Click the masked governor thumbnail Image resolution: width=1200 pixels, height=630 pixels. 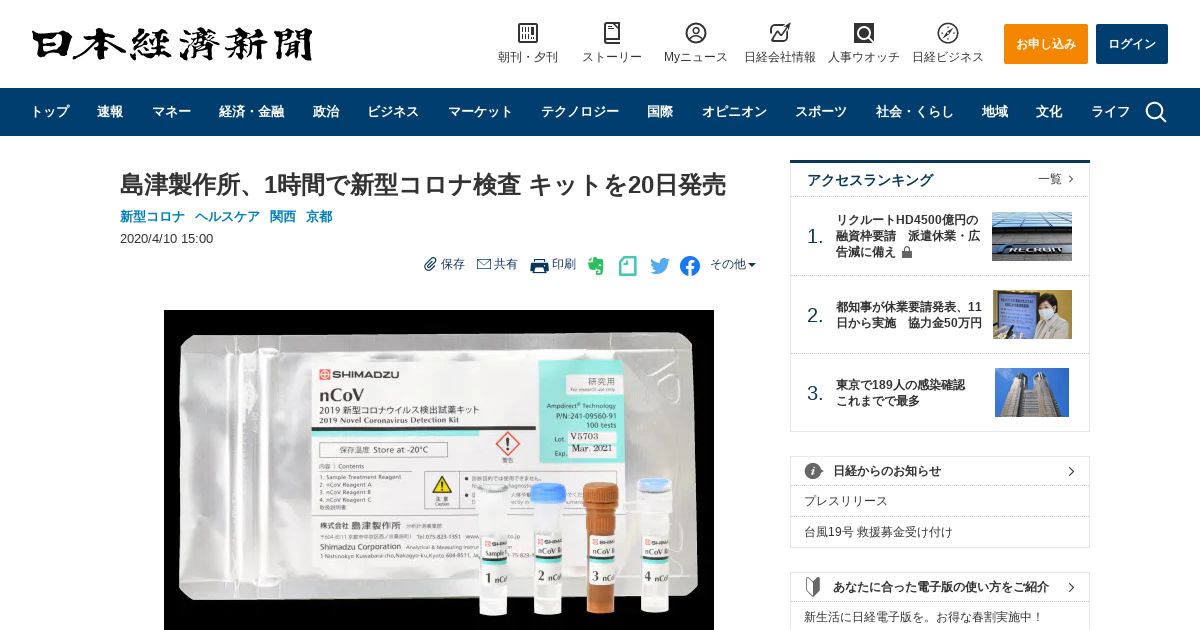(x=1032, y=315)
